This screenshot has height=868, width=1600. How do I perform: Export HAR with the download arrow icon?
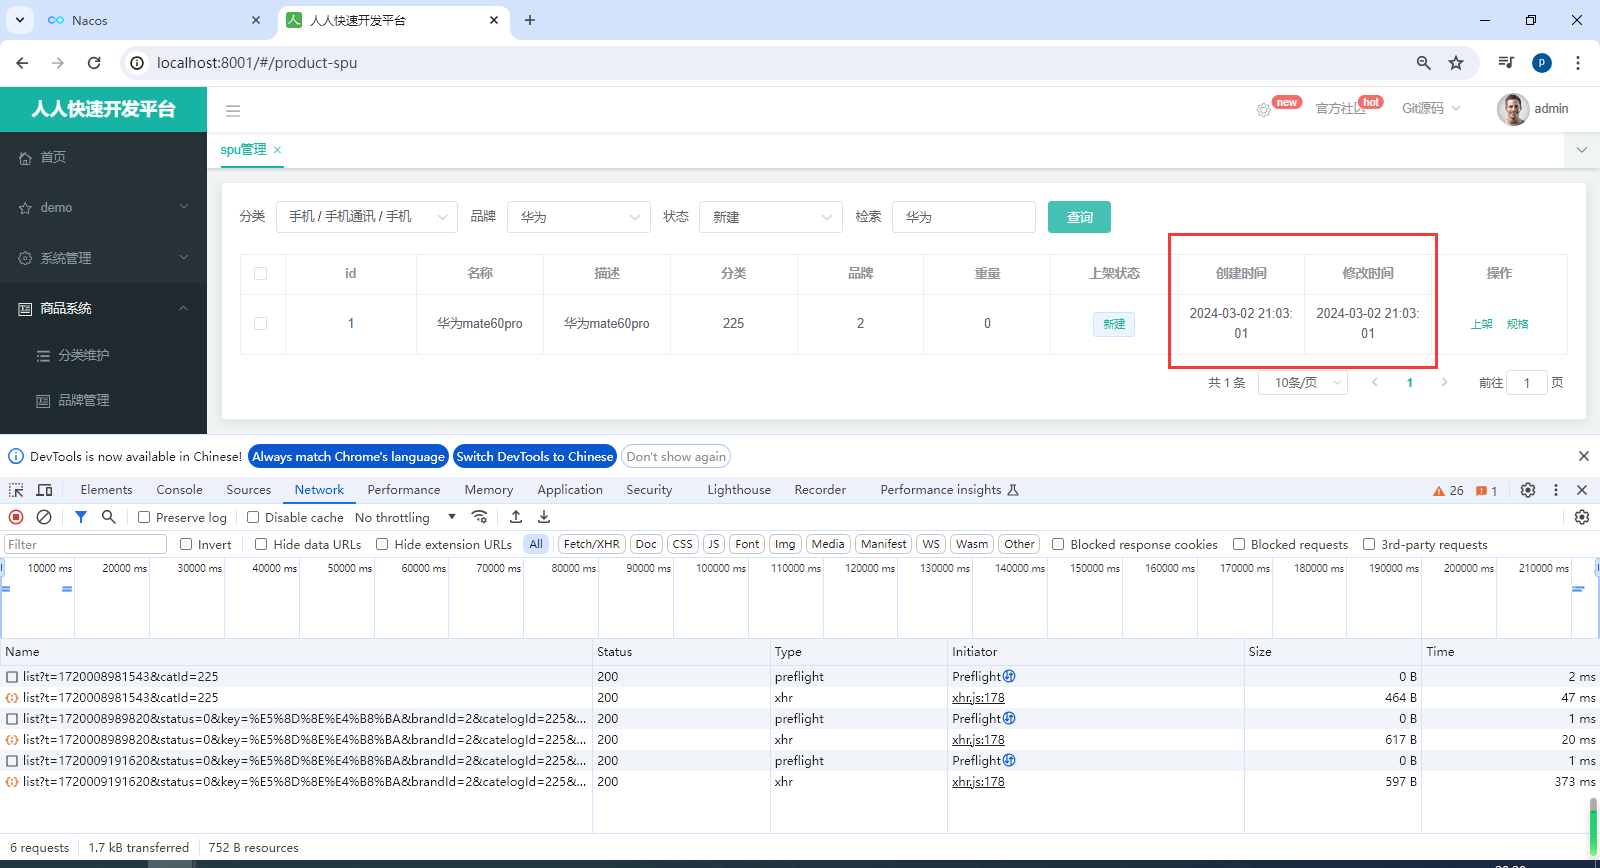[x=544, y=517]
